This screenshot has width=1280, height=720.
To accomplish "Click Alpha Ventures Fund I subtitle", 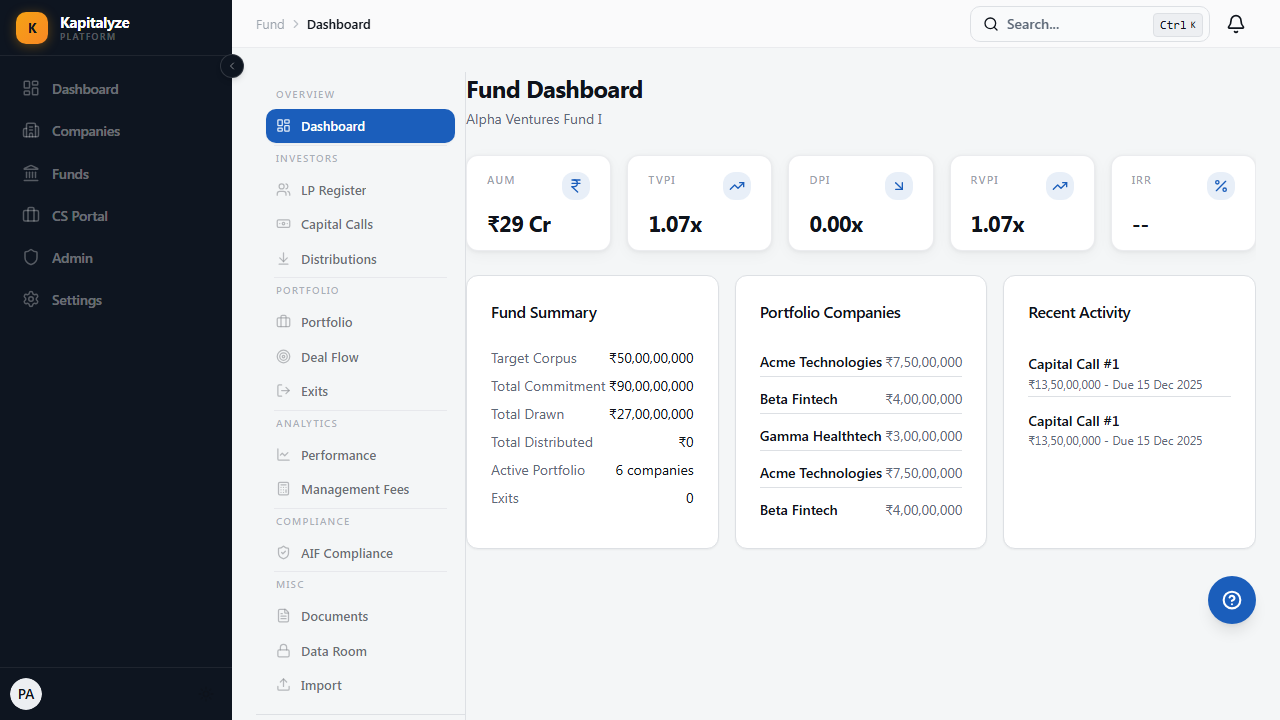I will coord(534,120).
